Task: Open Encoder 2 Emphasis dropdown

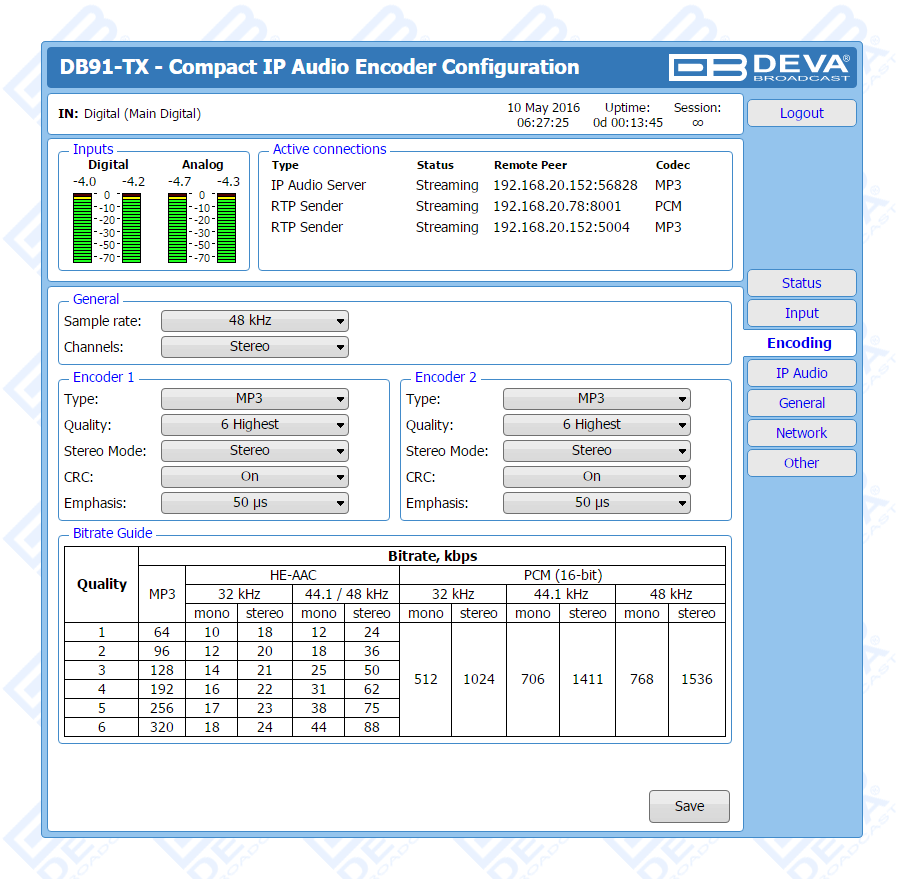Action: 596,503
